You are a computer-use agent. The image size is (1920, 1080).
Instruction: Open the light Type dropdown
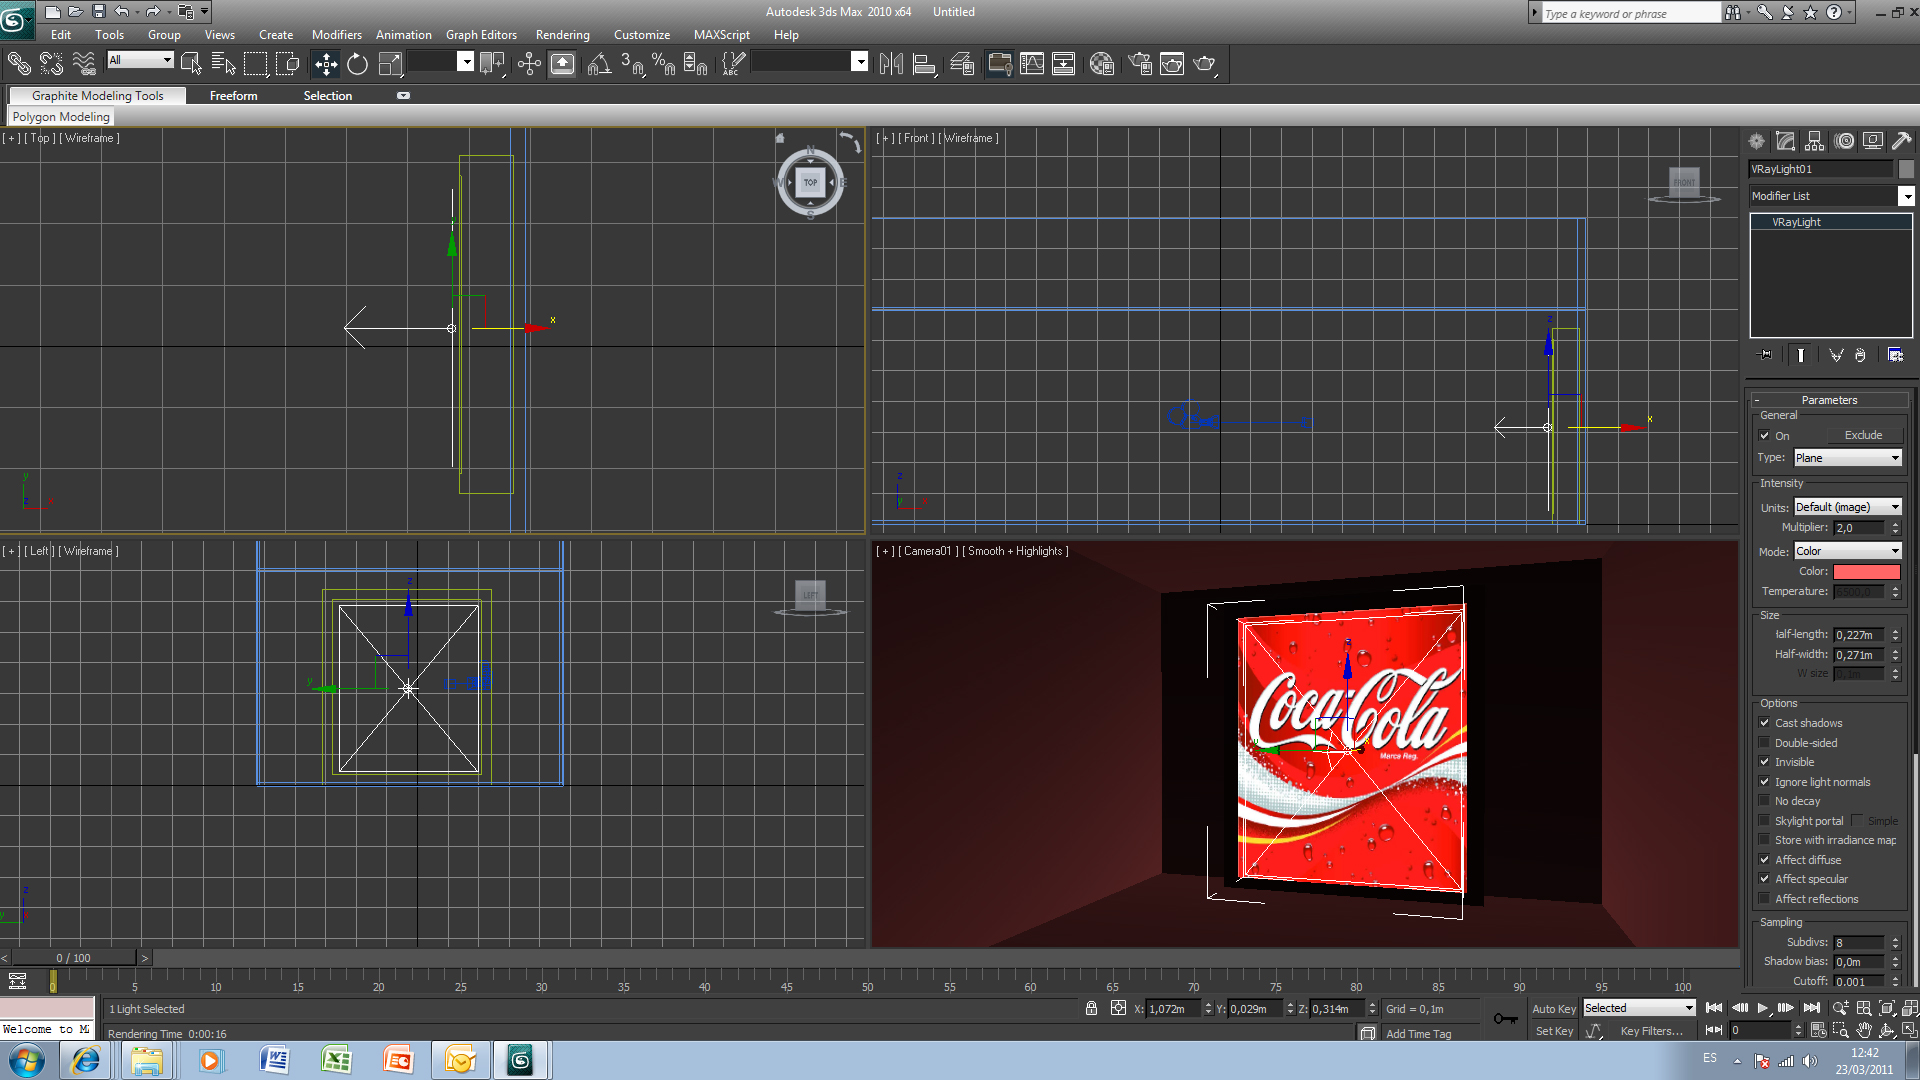tap(1847, 458)
